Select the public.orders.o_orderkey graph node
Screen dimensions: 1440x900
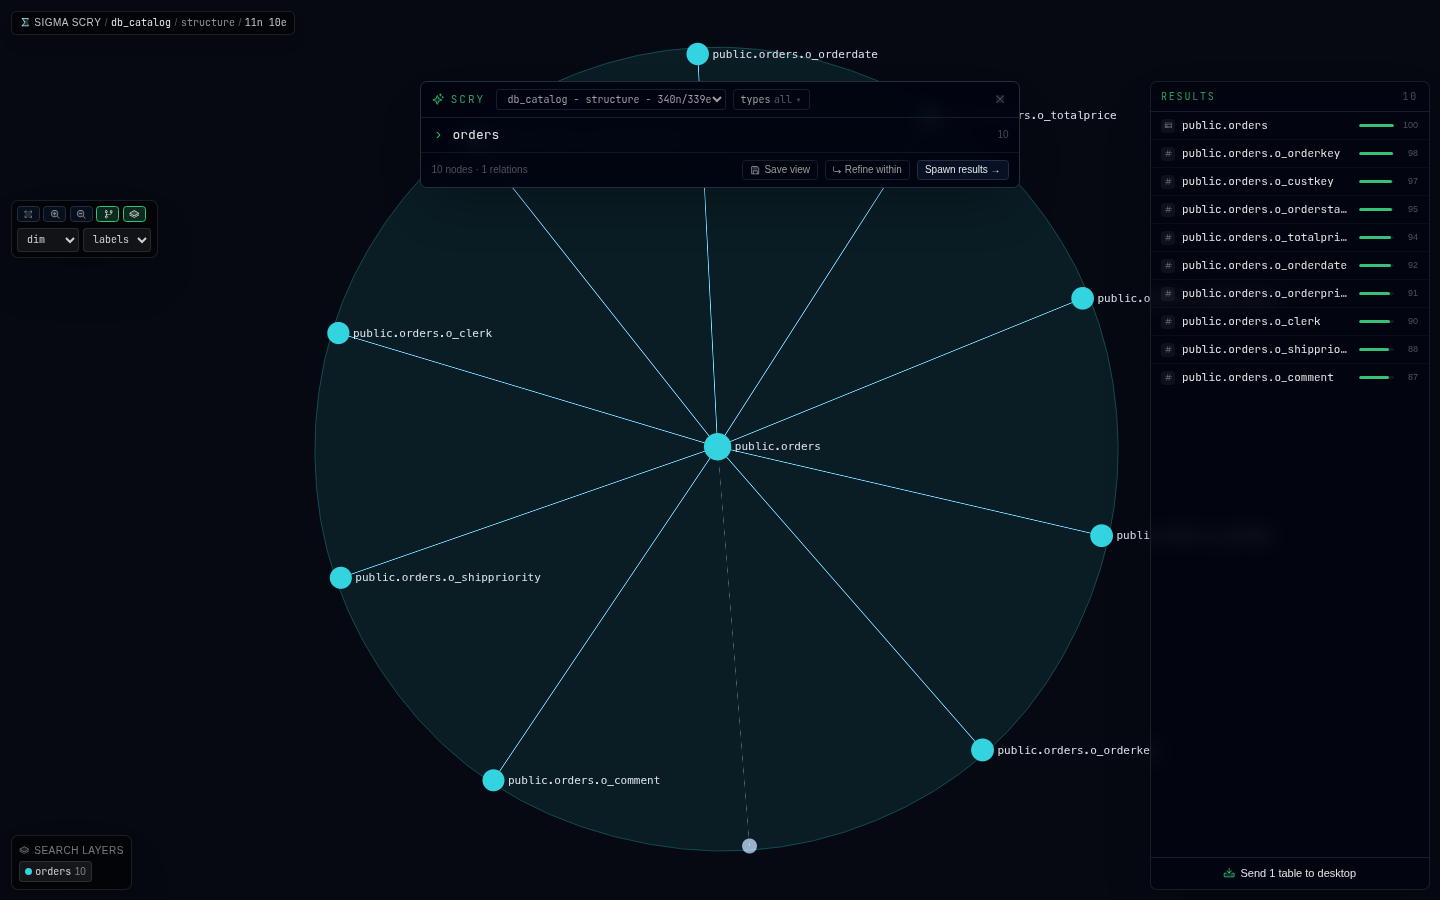[983, 750]
